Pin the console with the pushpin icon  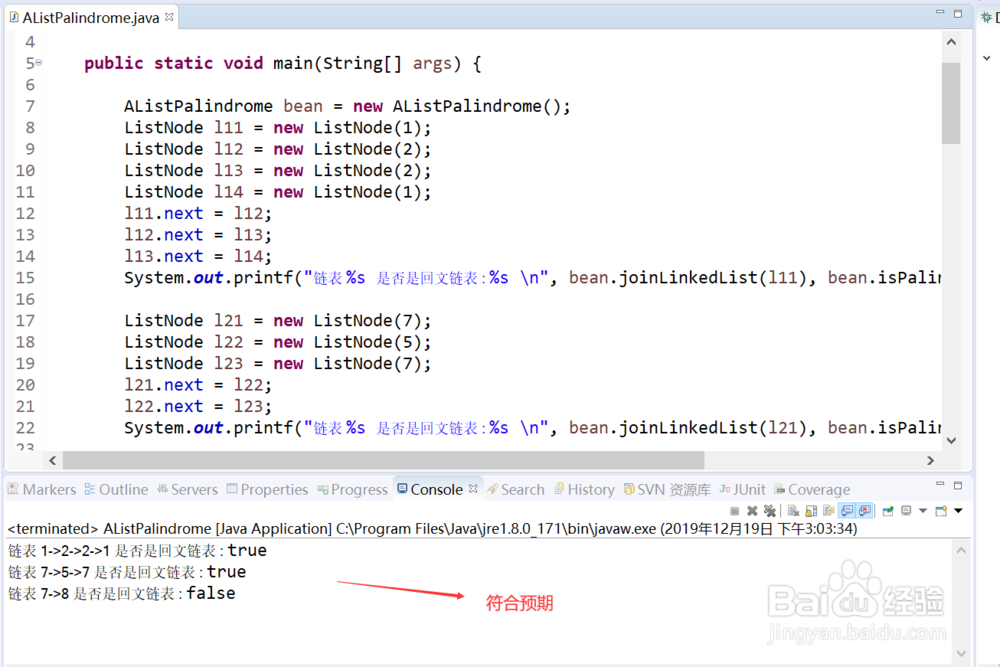pyautogui.click(x=888, y=511)
